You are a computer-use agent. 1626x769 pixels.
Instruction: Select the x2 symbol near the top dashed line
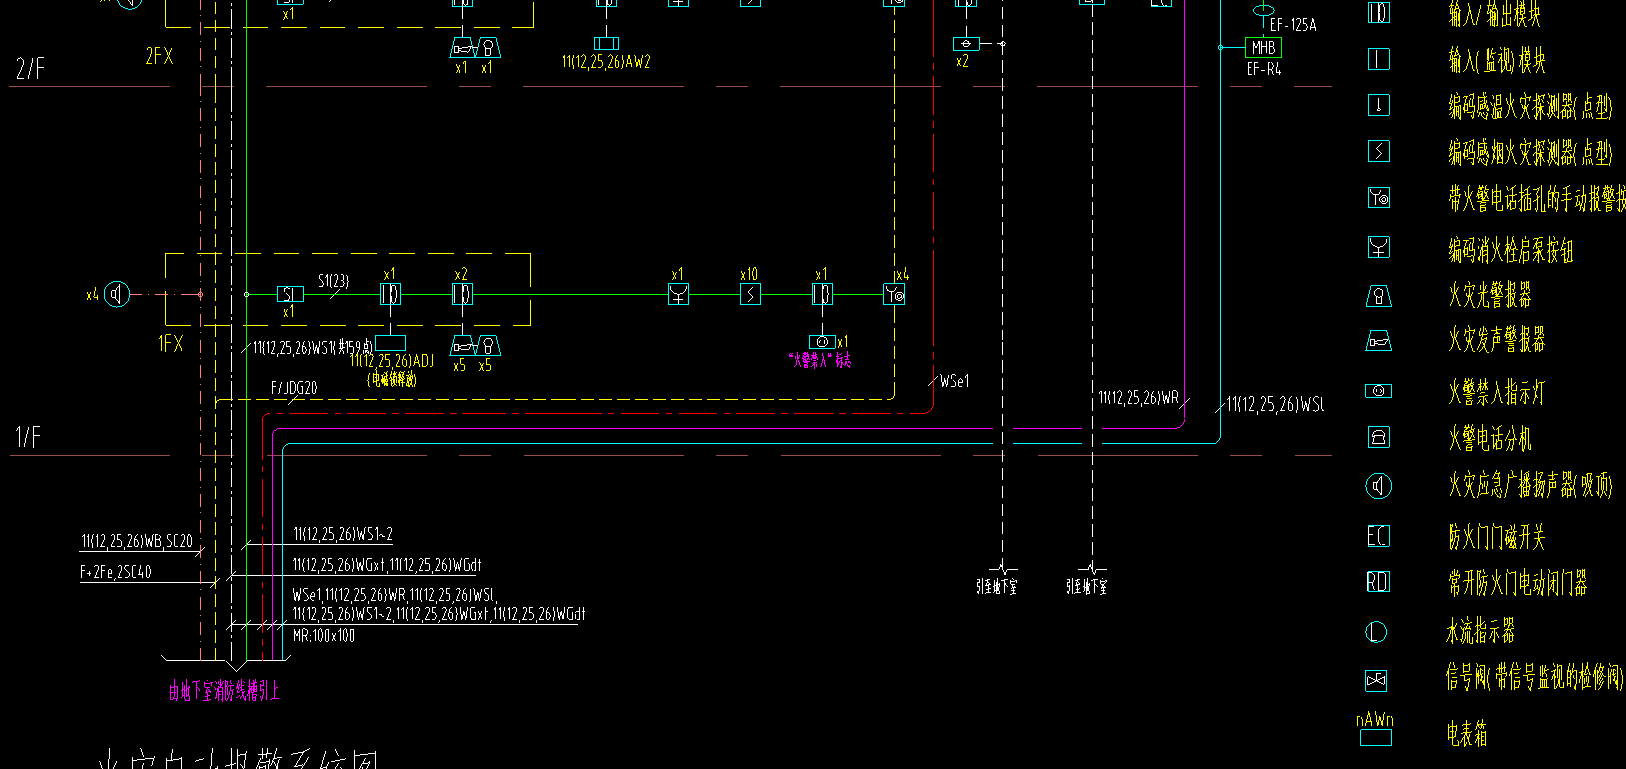(x=966, y=44)
